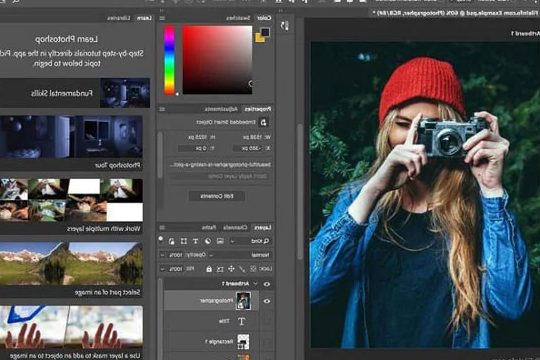Switch to the Paths tab

click(x=209, y=228)
